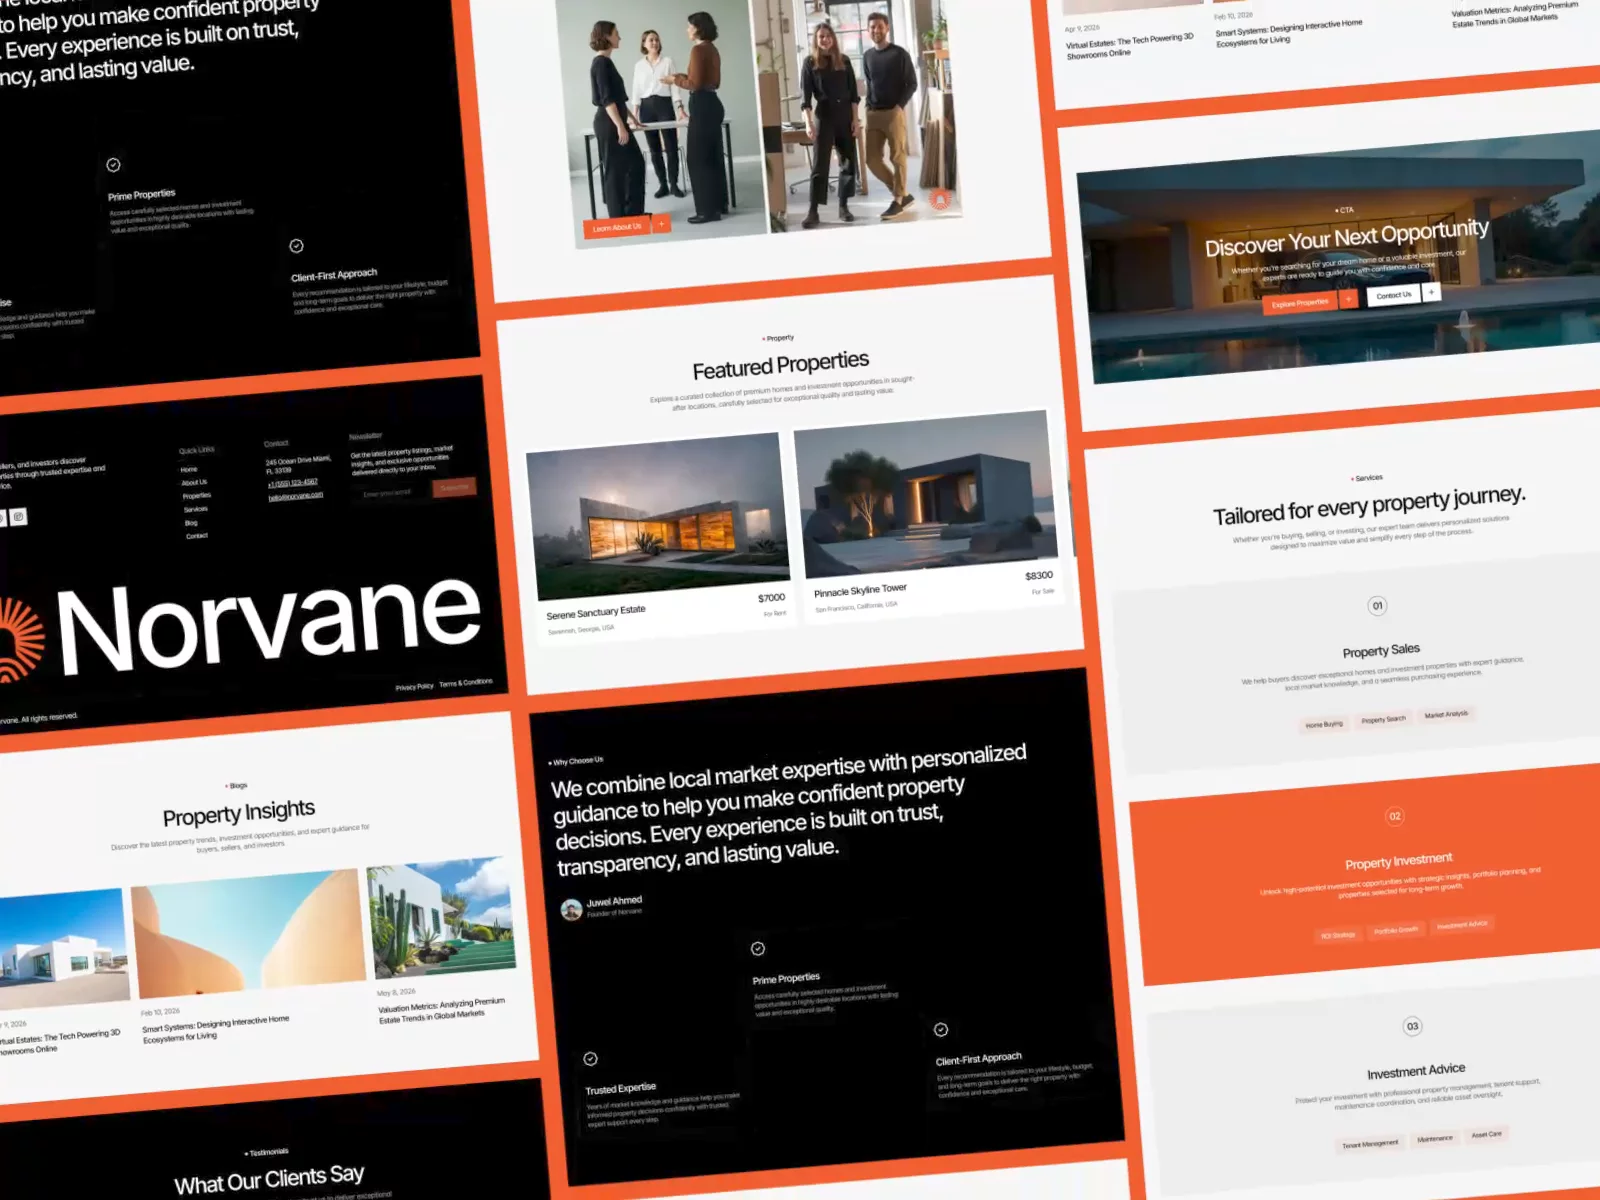Image resolution: width=1600 pixels, height=1200 pixels.
Task: Open the Serene Sanctuary Estate property image
Action: pos(658,515)
